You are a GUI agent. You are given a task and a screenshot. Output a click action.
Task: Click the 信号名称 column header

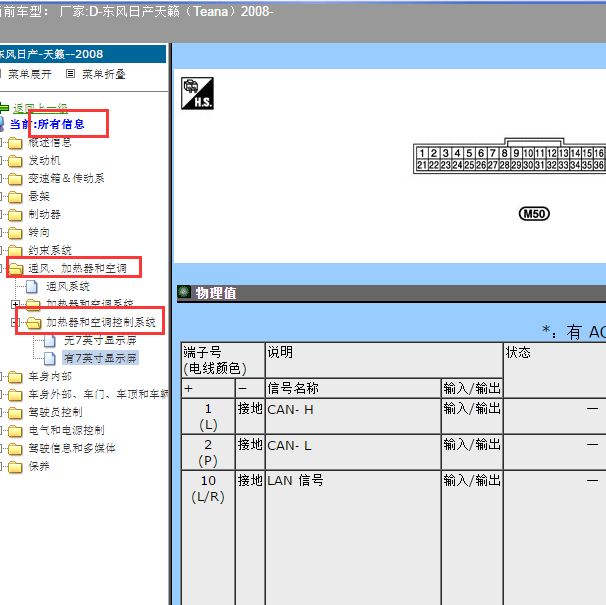pos(353,388)
